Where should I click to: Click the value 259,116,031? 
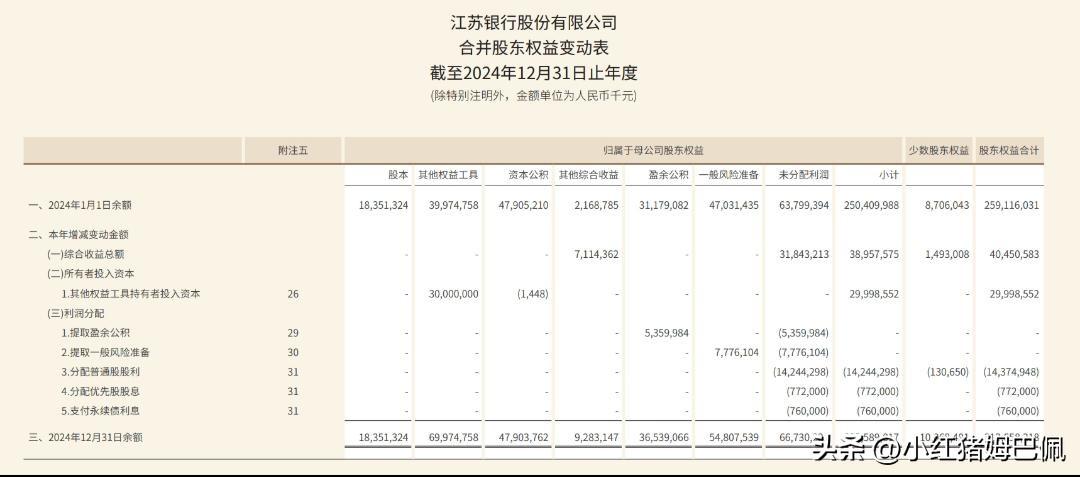click(x=1010, y=205)
